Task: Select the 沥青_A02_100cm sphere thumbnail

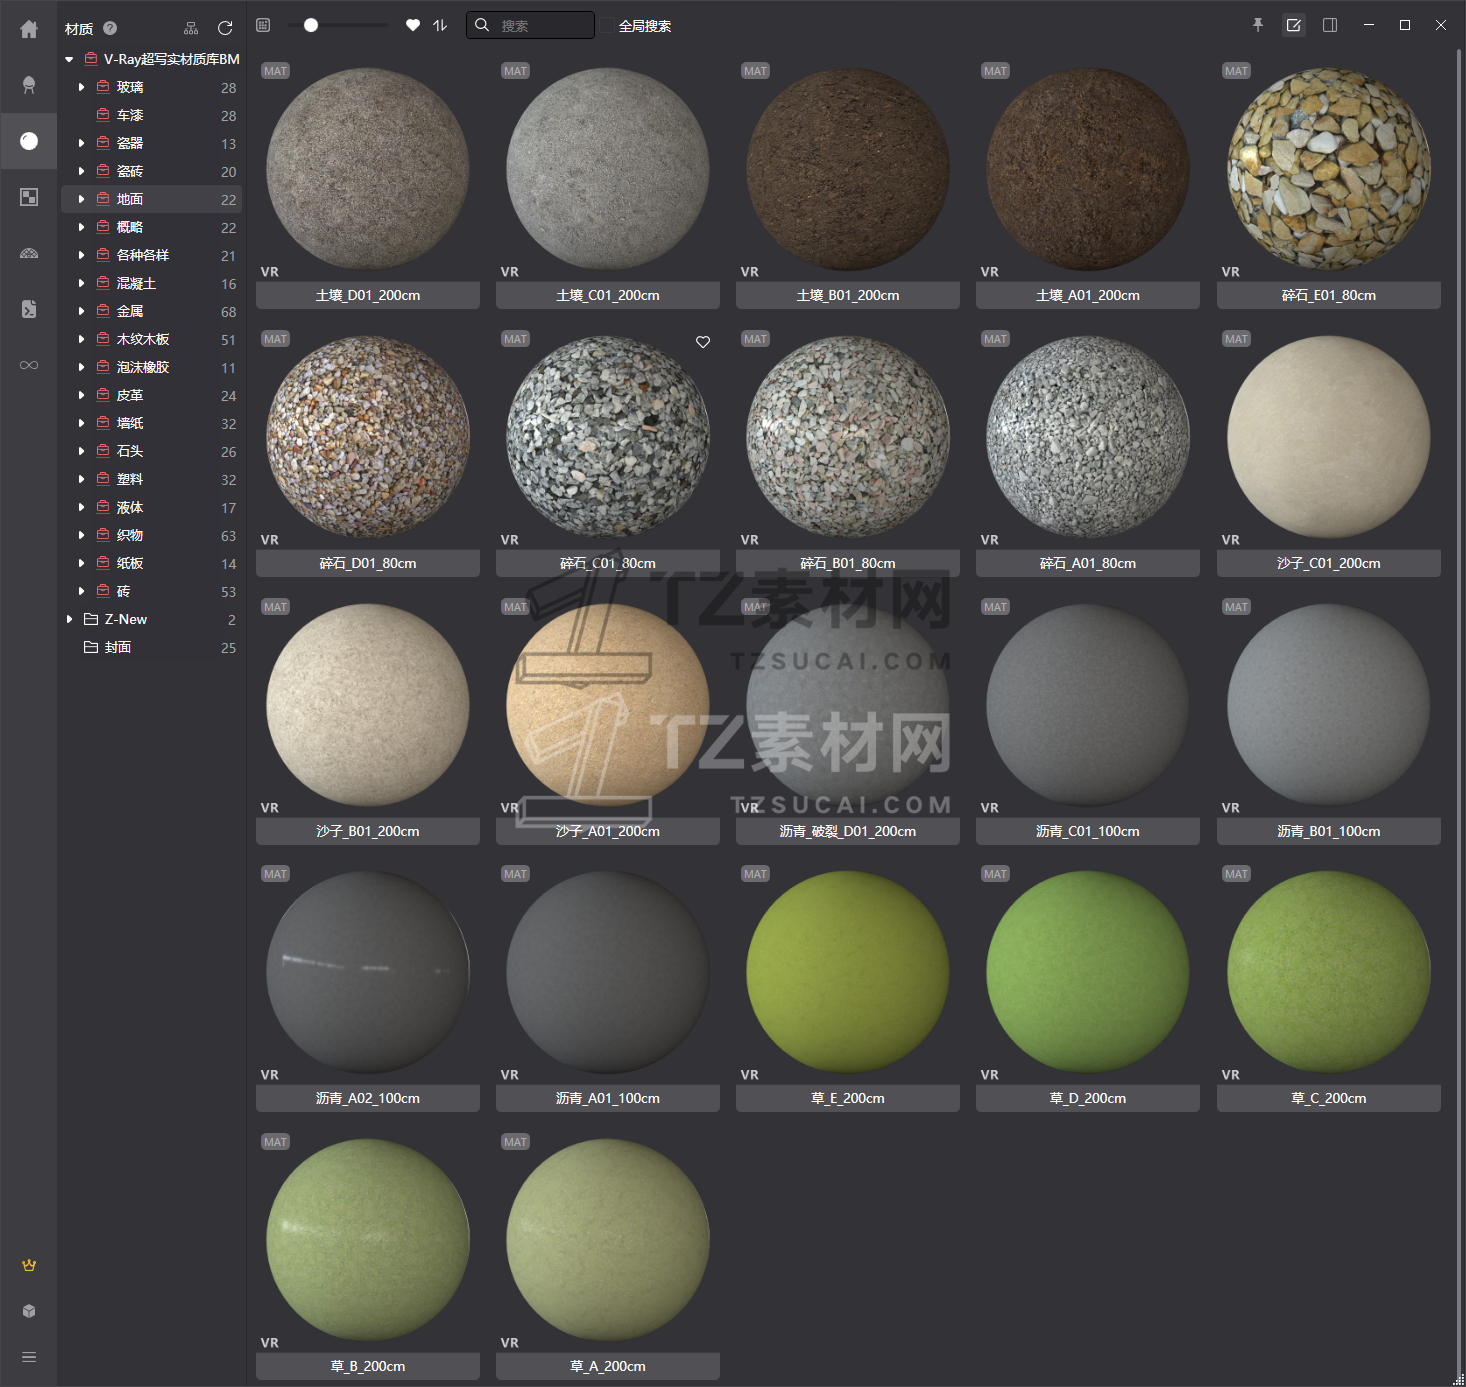Action: pyautogui.click(x=368, y=972)
